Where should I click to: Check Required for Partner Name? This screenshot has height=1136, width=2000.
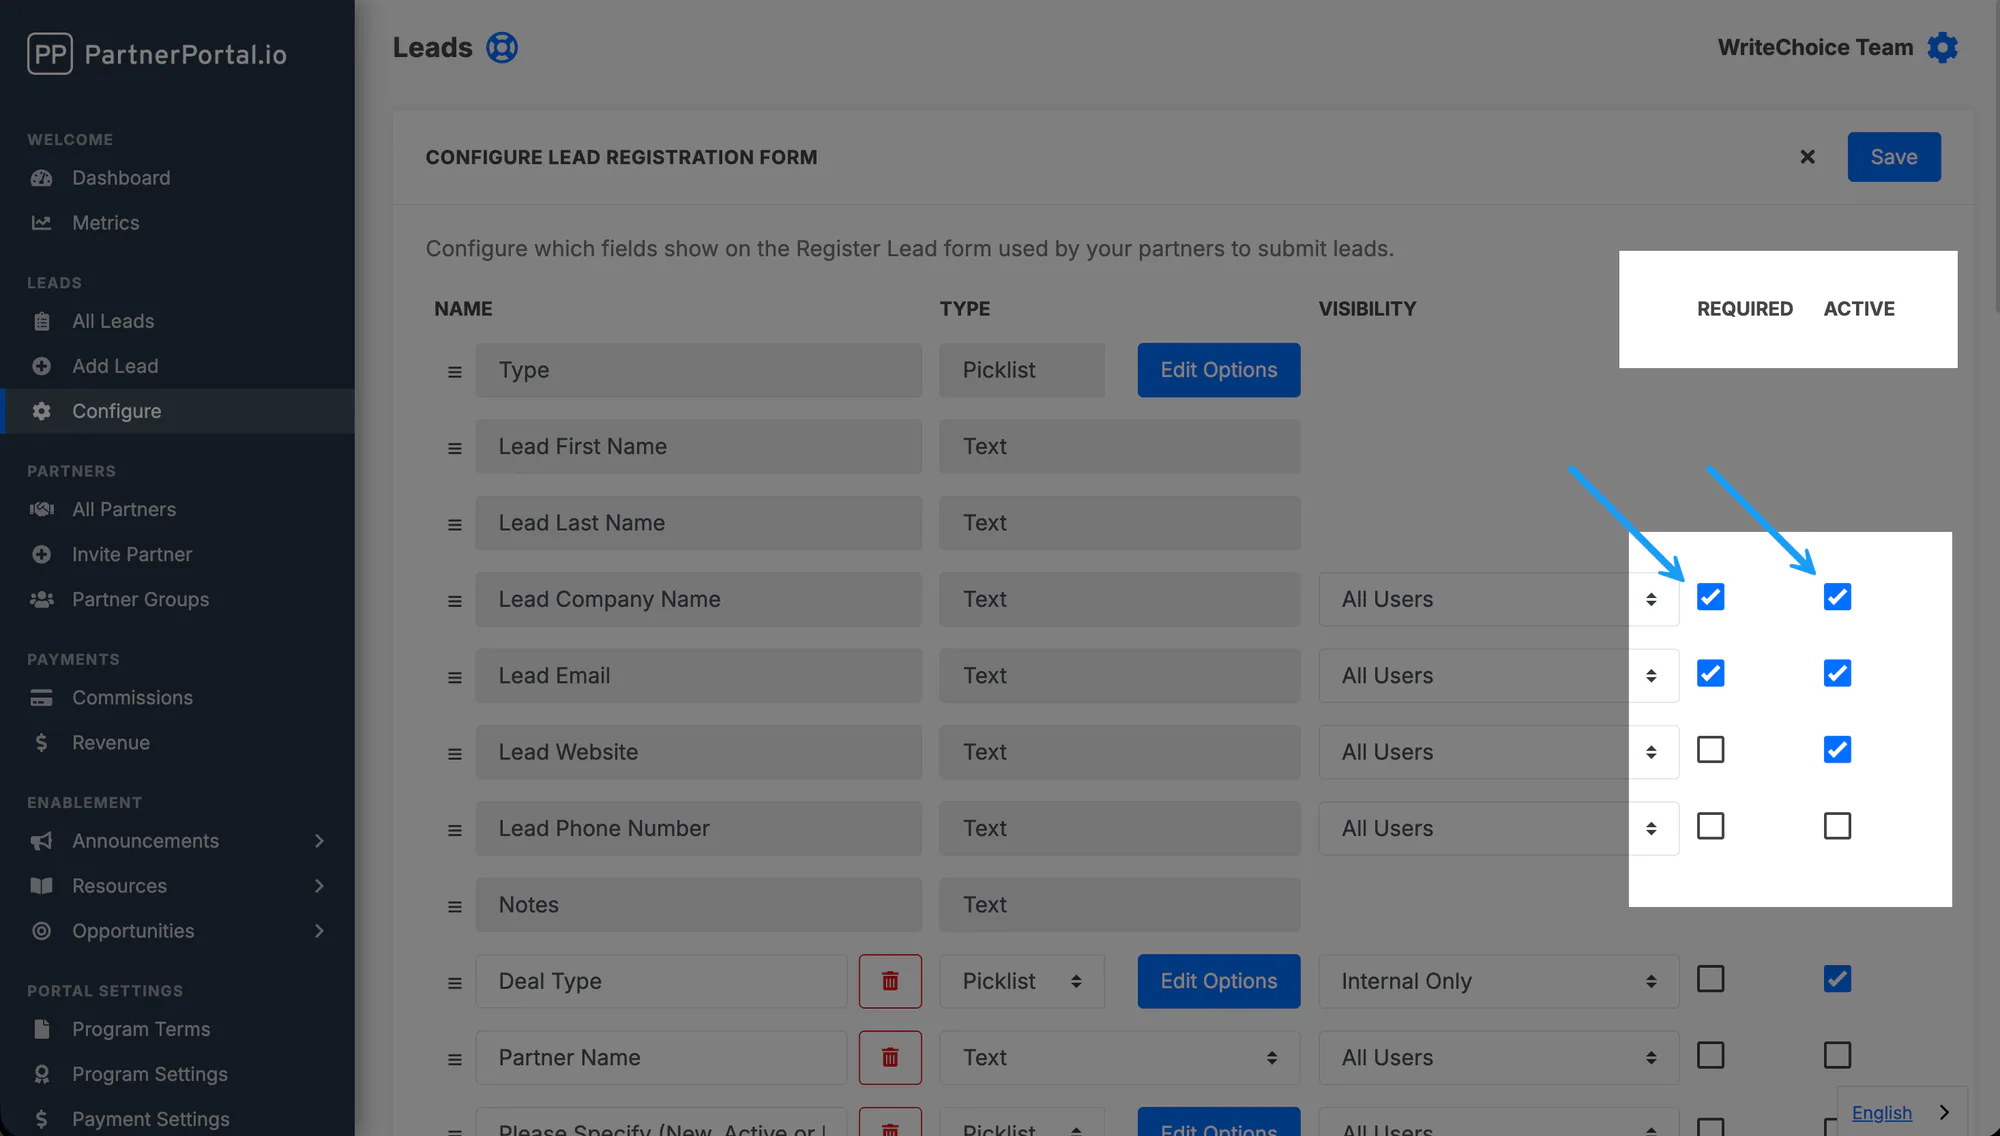click(1711, 1055)
